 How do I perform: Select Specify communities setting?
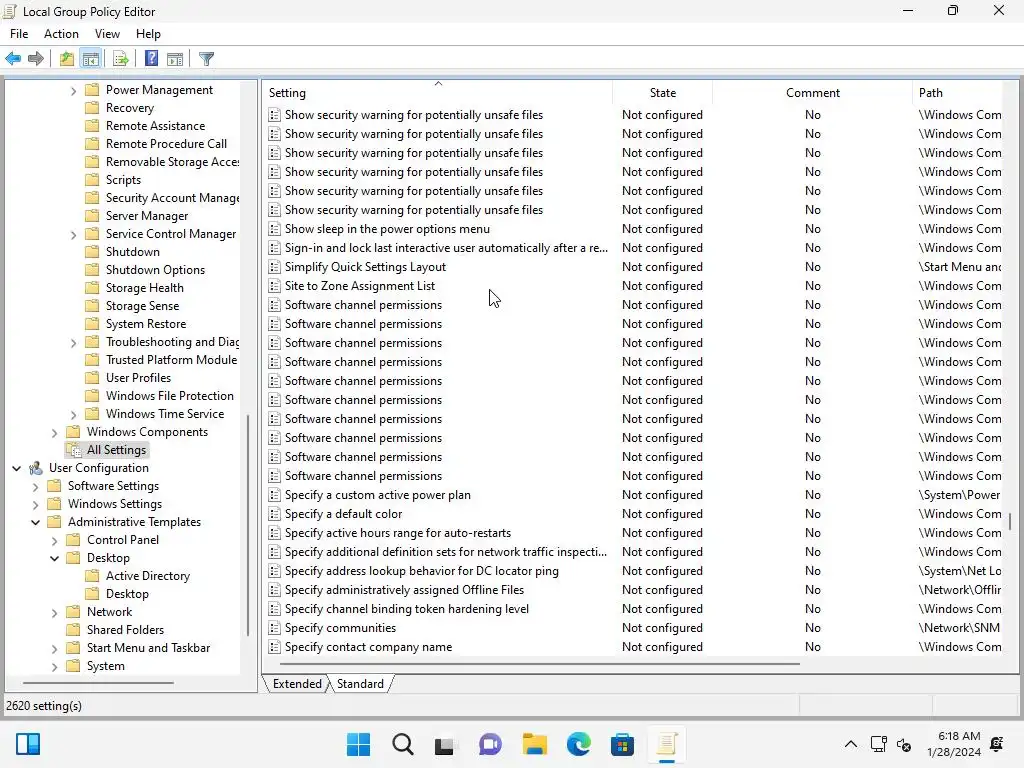point(340,628)
